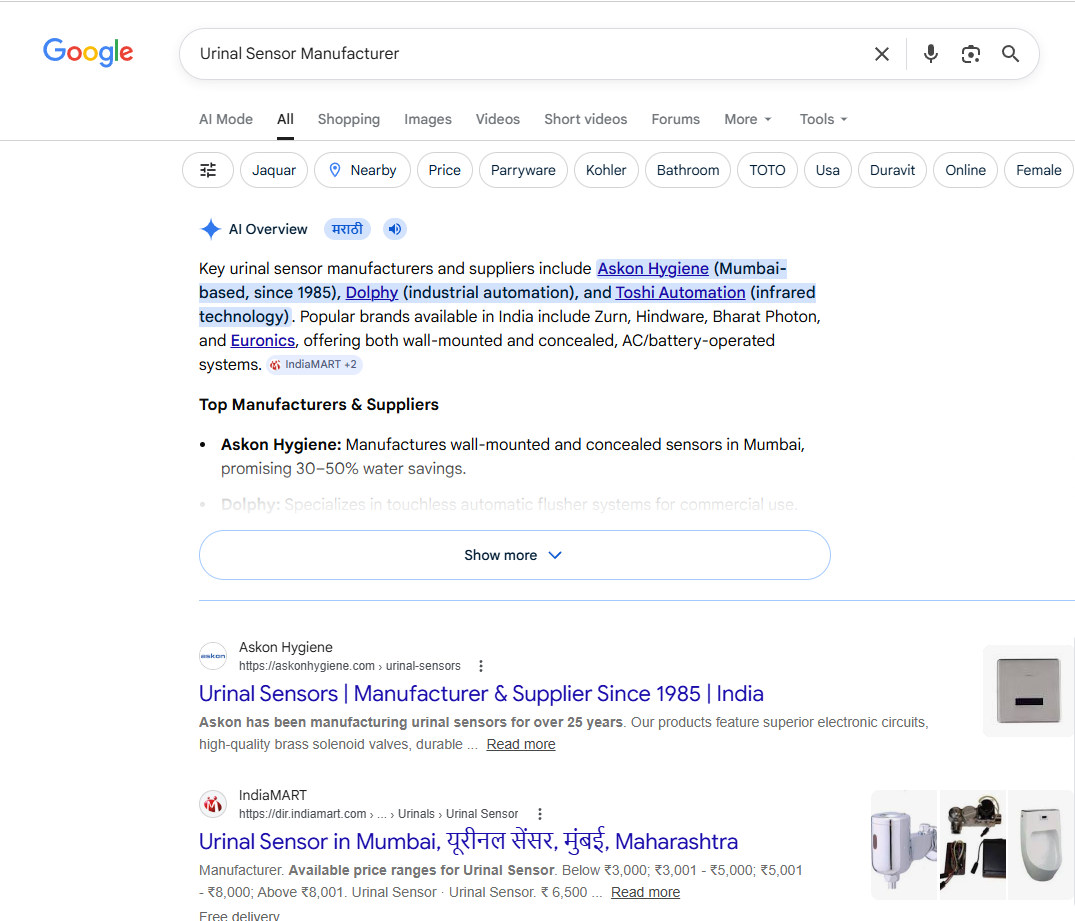Switch to Forums tab
Image resolution: width=1075 pixels, height=921 pixels.
click(x=675, y=119)
